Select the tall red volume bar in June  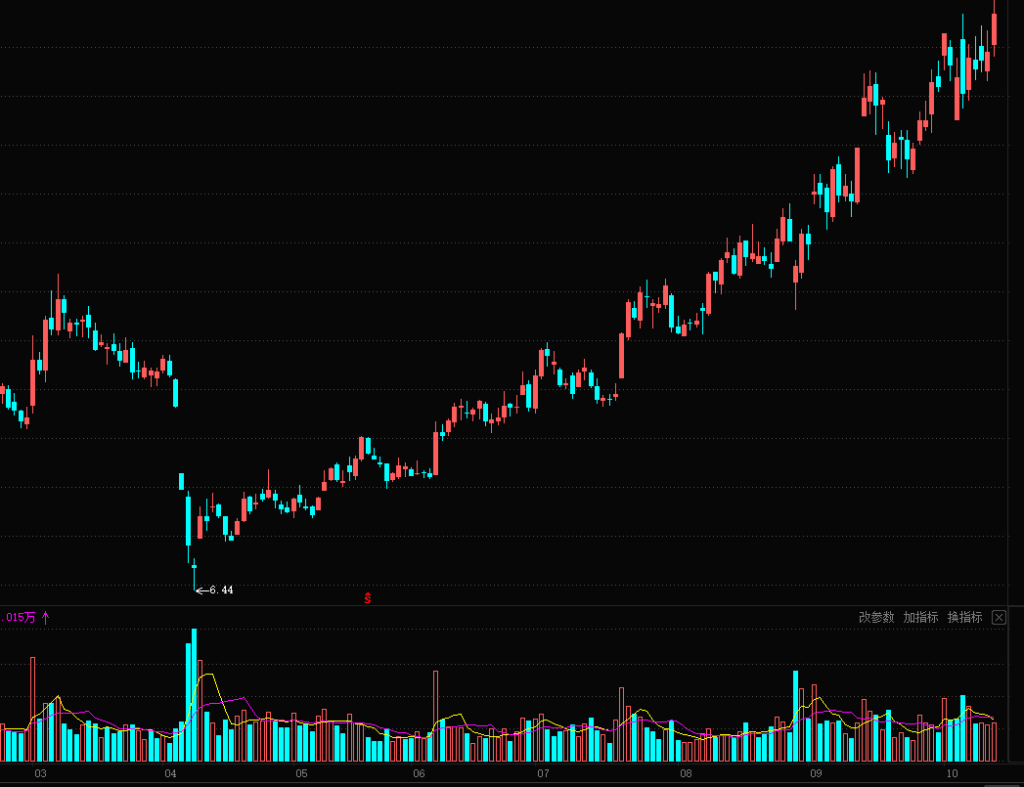click(x=436, y=715)
